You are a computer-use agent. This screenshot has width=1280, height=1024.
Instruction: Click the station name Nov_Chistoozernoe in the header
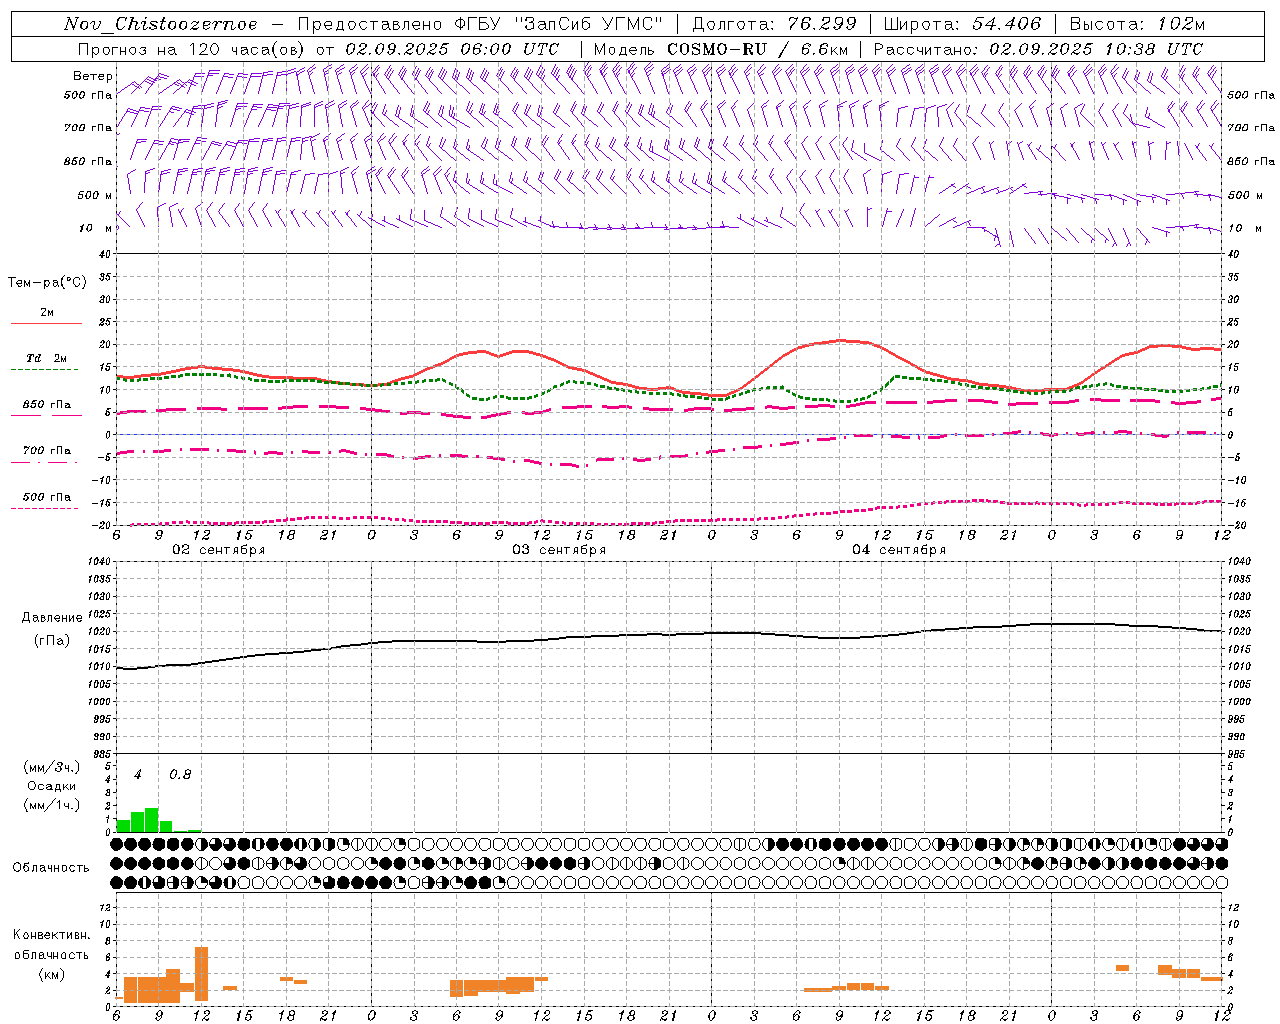160,24
